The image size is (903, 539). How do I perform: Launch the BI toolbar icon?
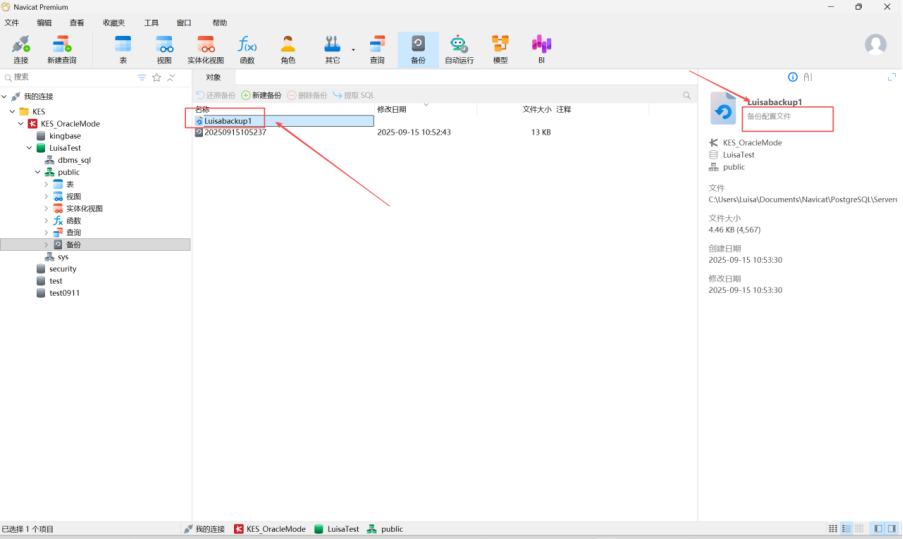pos(541,48)
